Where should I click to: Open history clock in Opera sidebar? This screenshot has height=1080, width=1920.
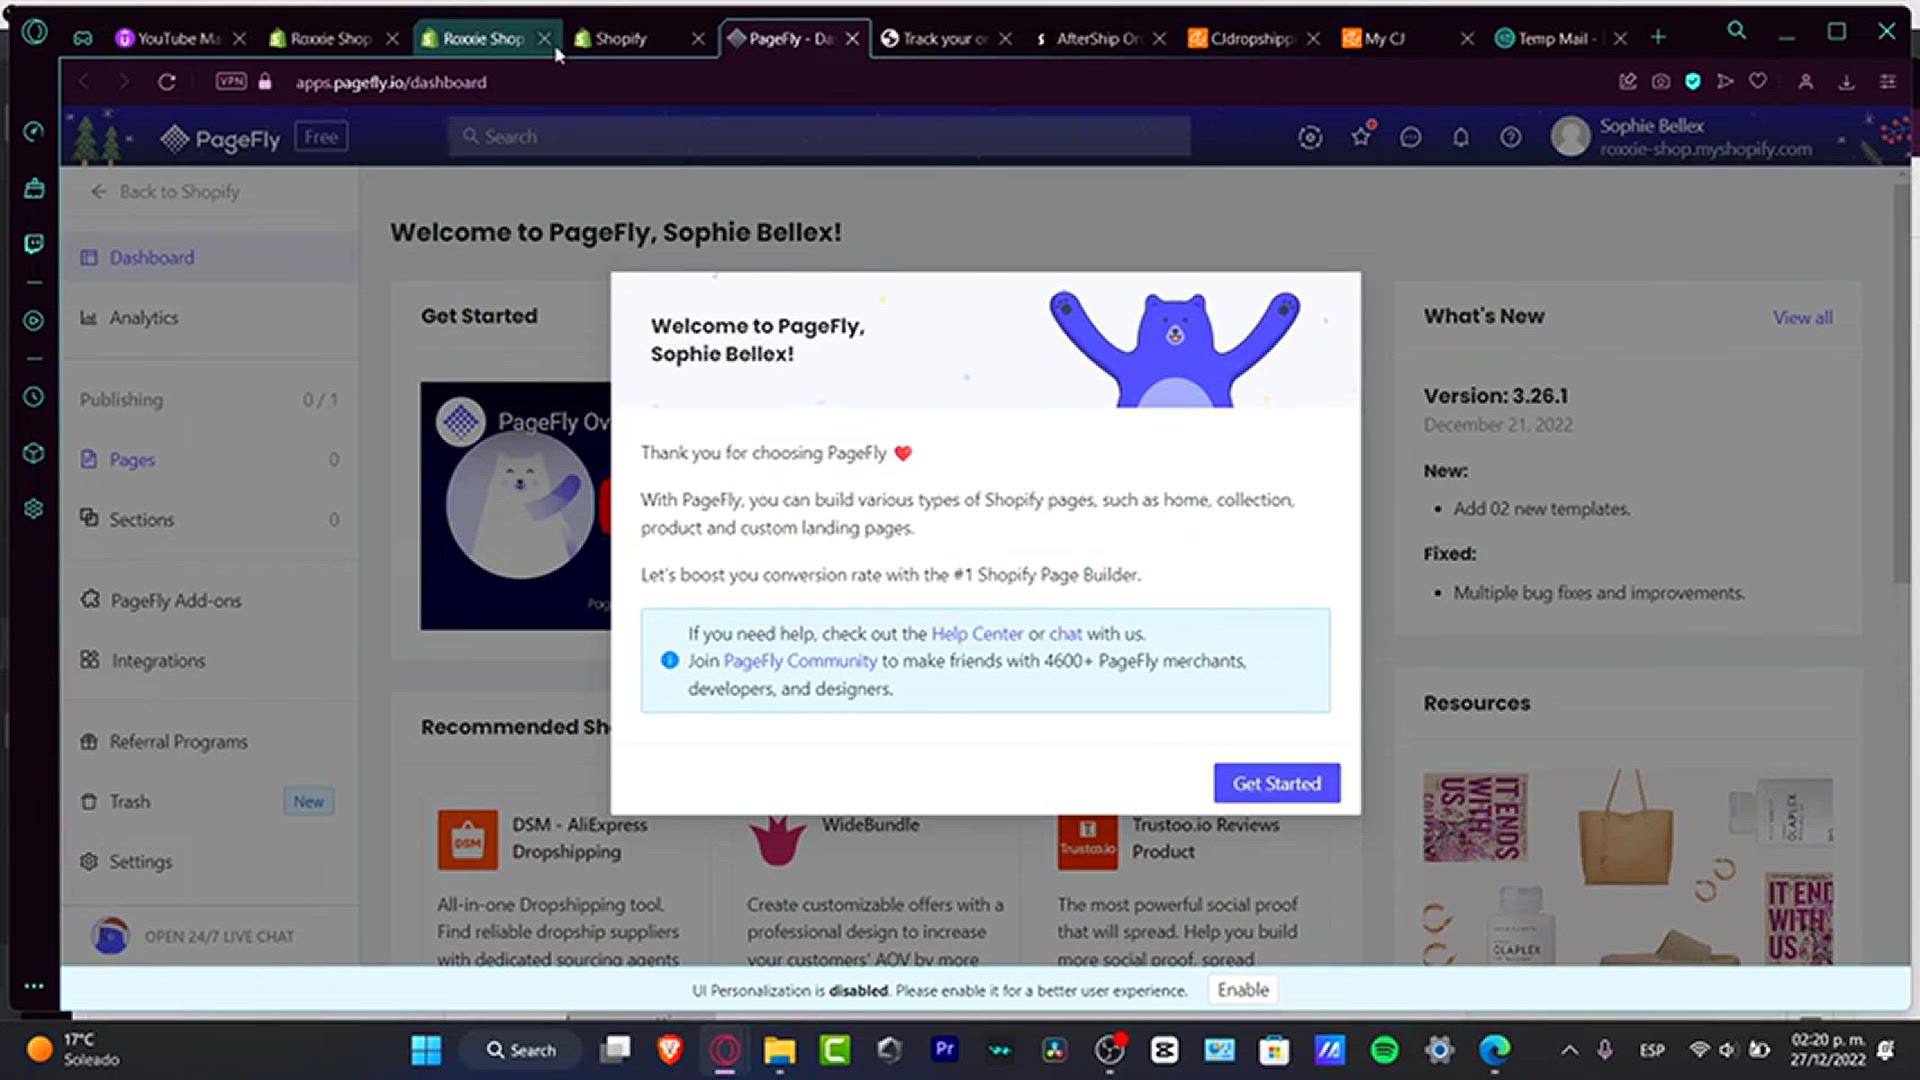[34, 397]
